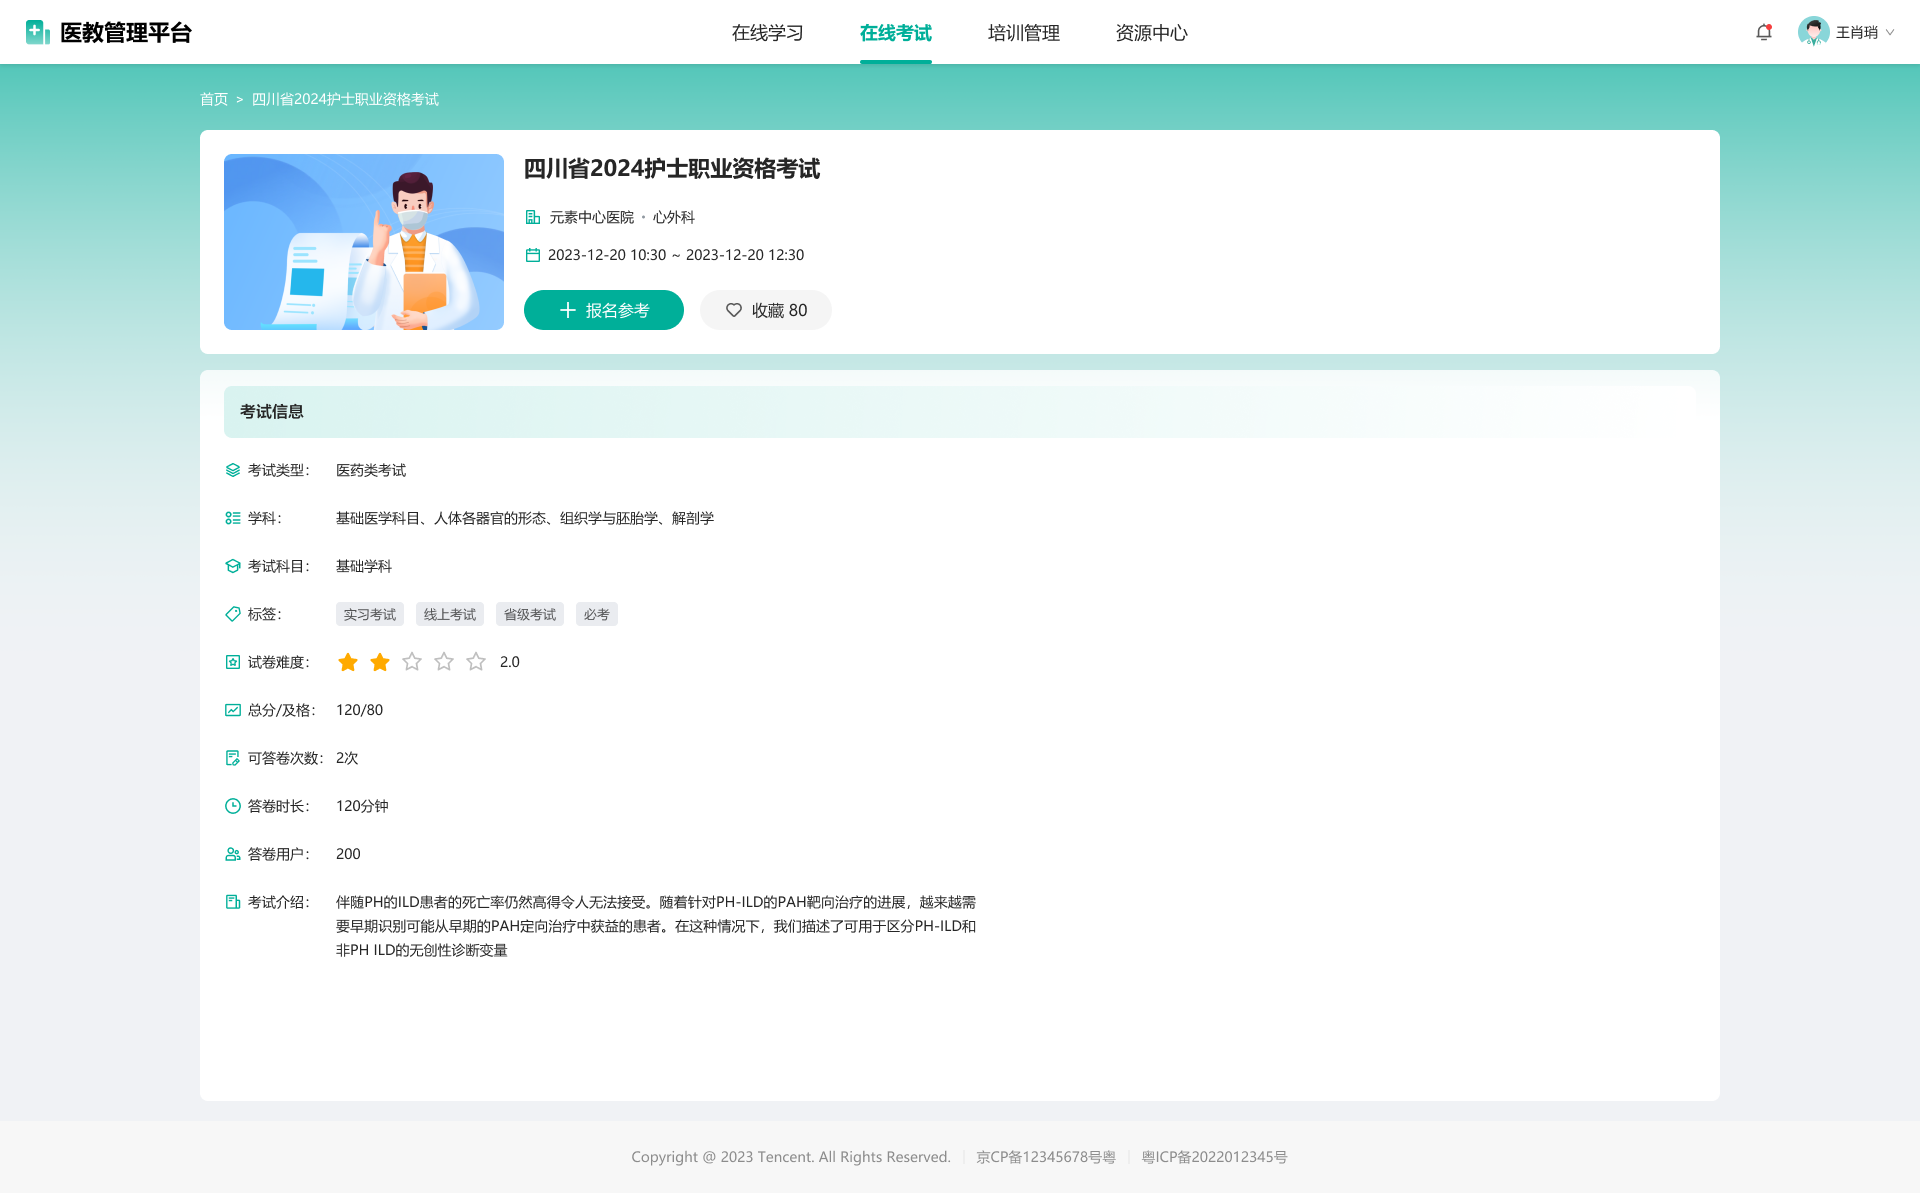
Task: Go to 首页 via breadcrumb link
Action: (x=214, y=99)
